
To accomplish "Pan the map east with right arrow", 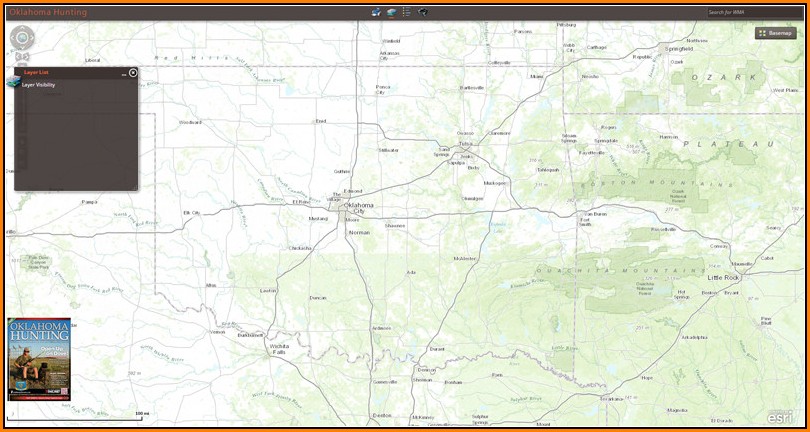I will (x=32, y=37).
